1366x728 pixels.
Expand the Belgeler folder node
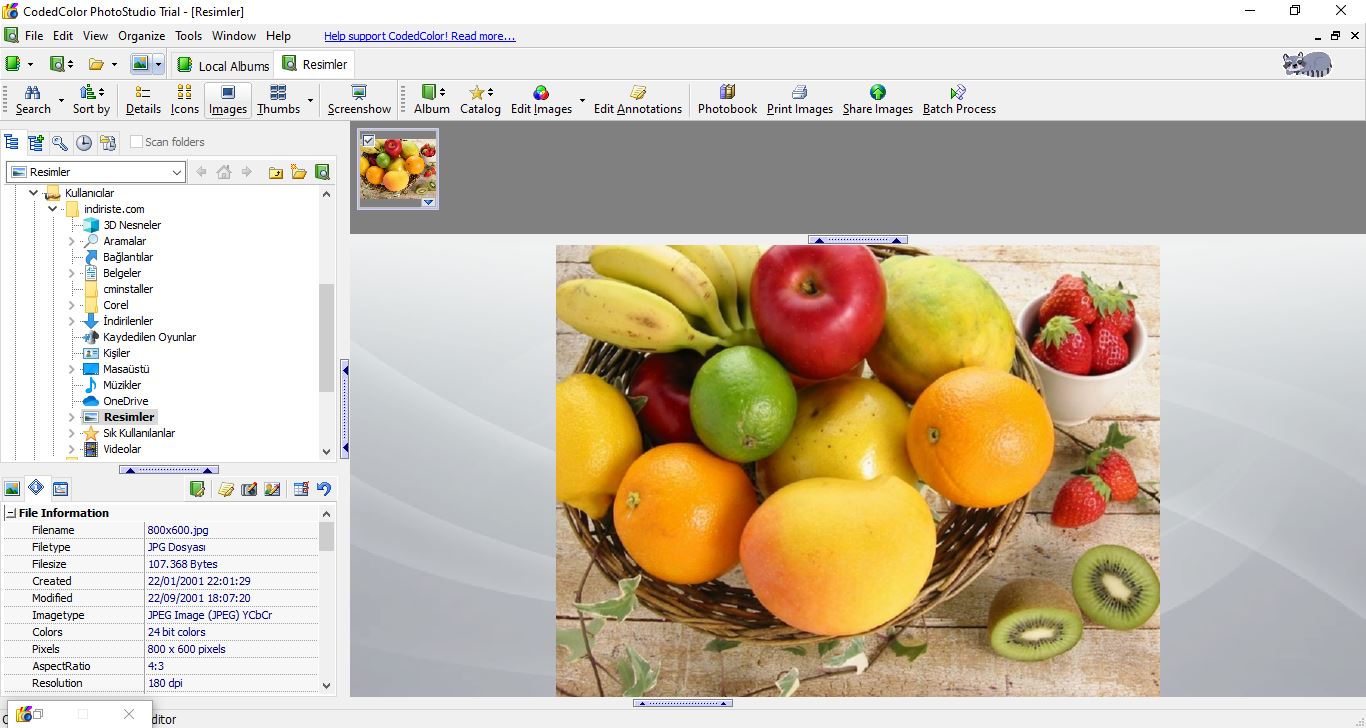(71, 273)
